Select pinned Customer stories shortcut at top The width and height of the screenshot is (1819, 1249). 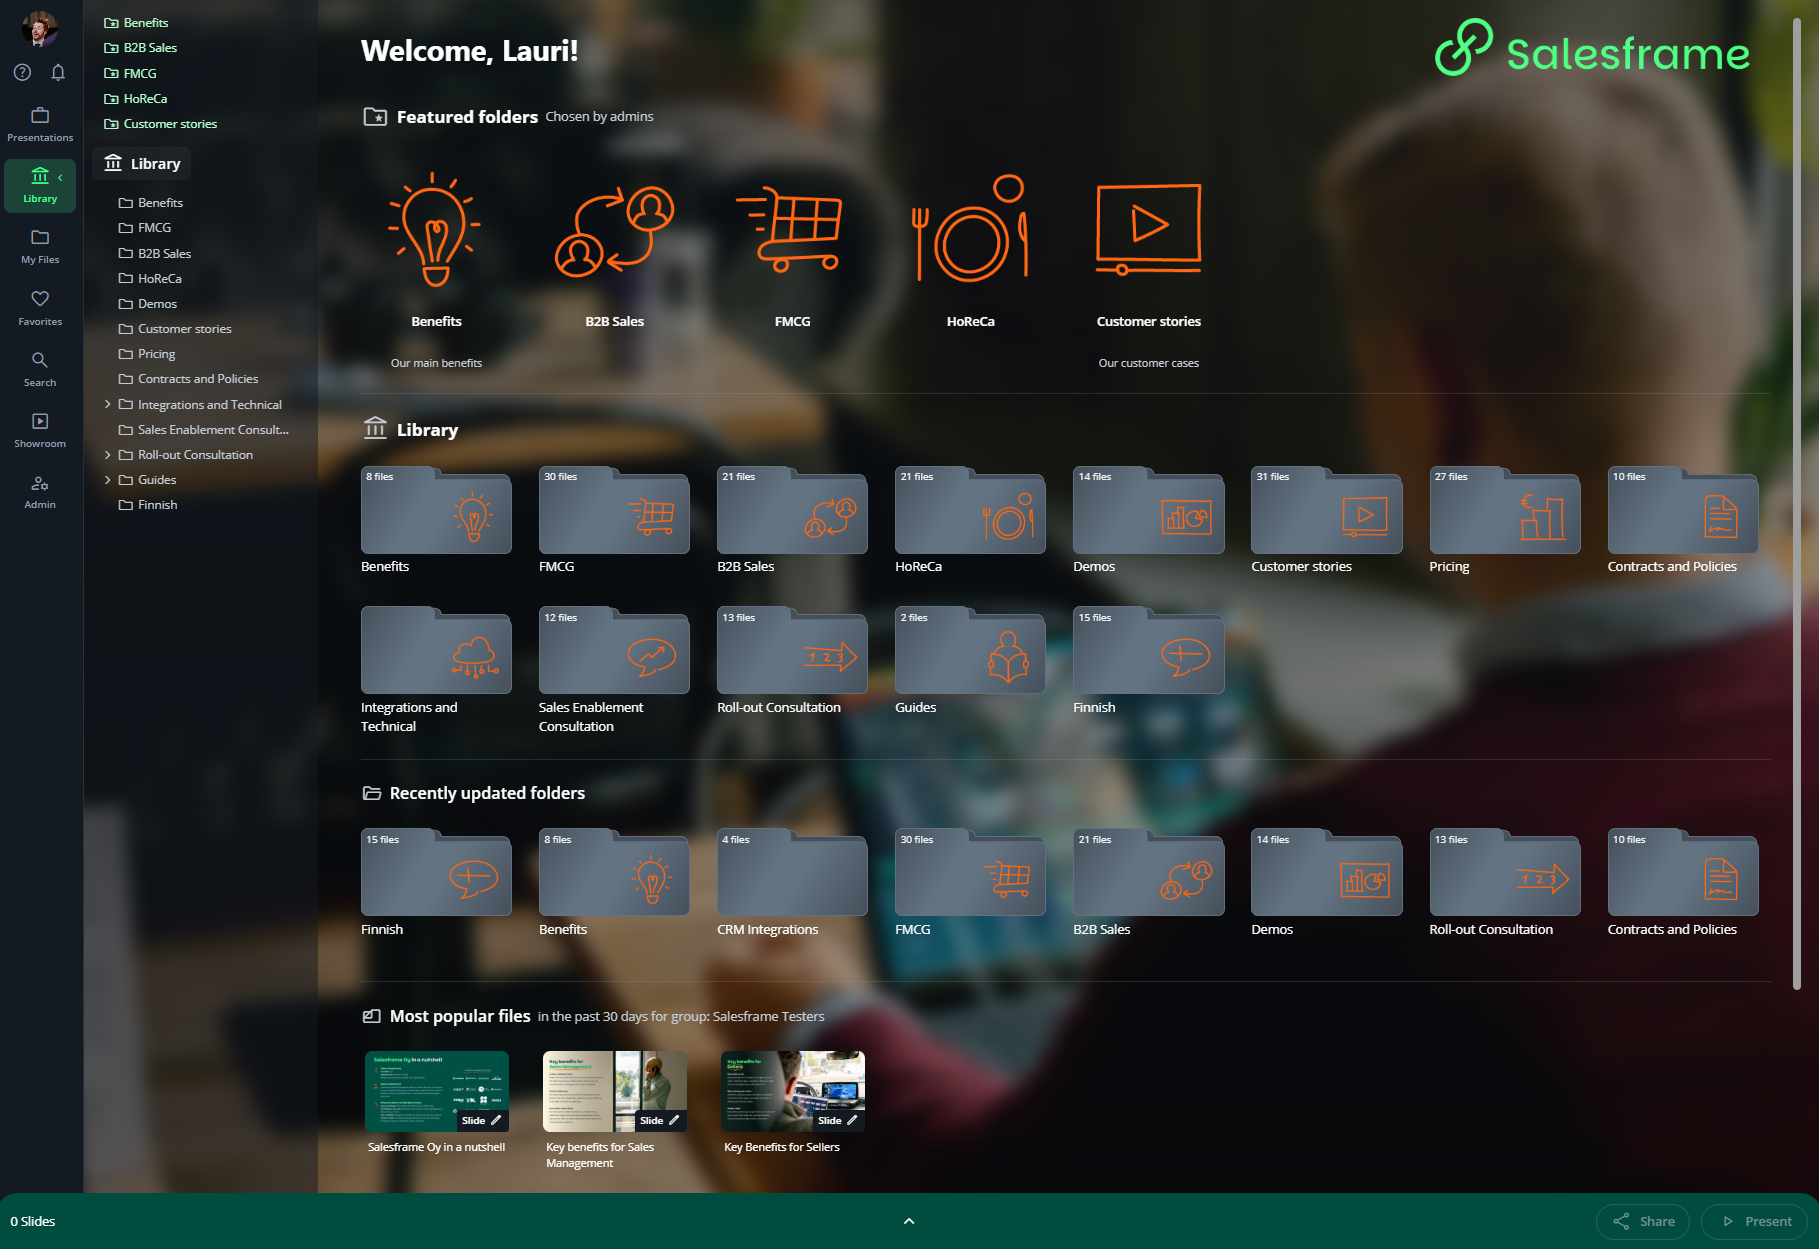click(160, 124)
